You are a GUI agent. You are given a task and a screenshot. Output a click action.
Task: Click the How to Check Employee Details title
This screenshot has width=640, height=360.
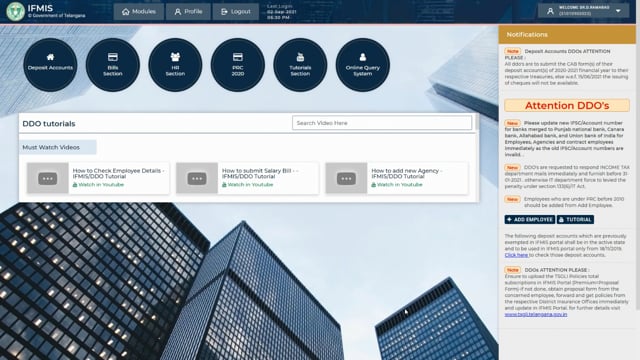119,173
